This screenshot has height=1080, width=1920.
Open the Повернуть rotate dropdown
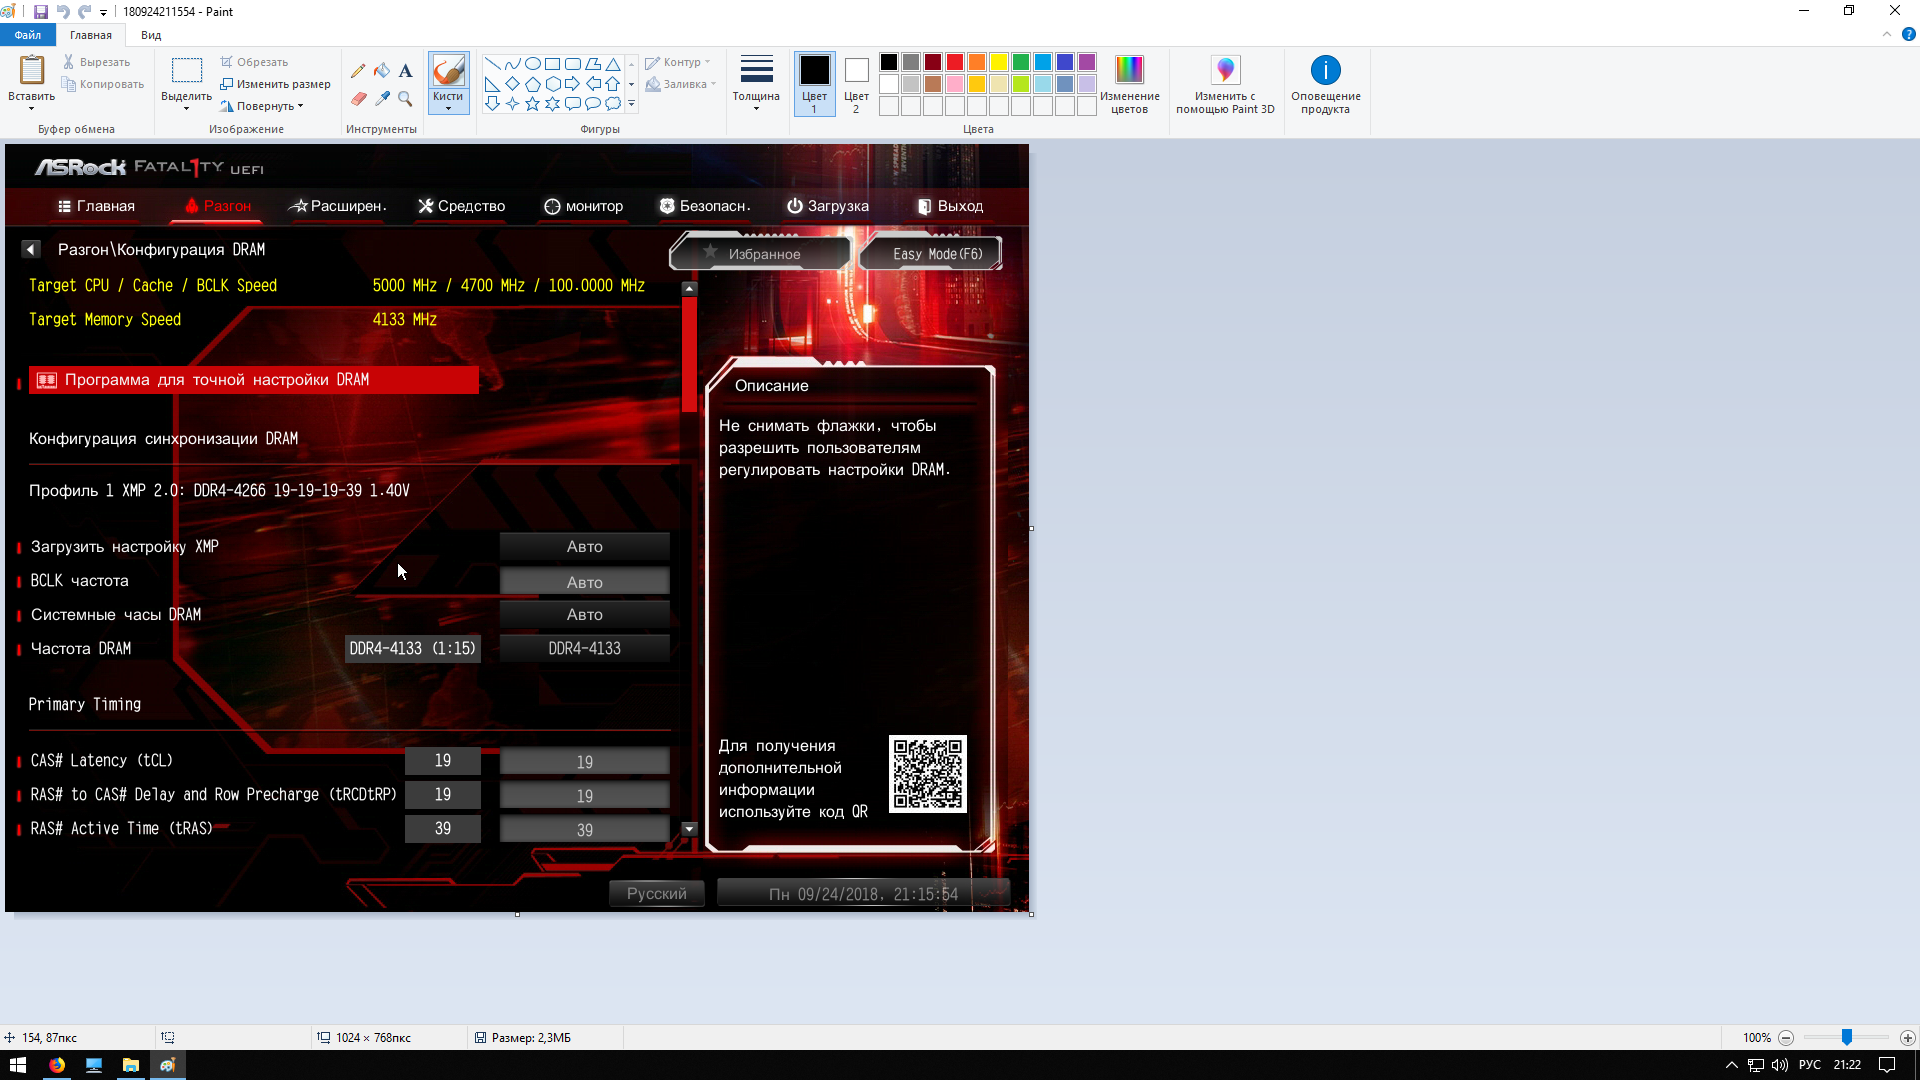pyautogui.click(x=268, y=106)
